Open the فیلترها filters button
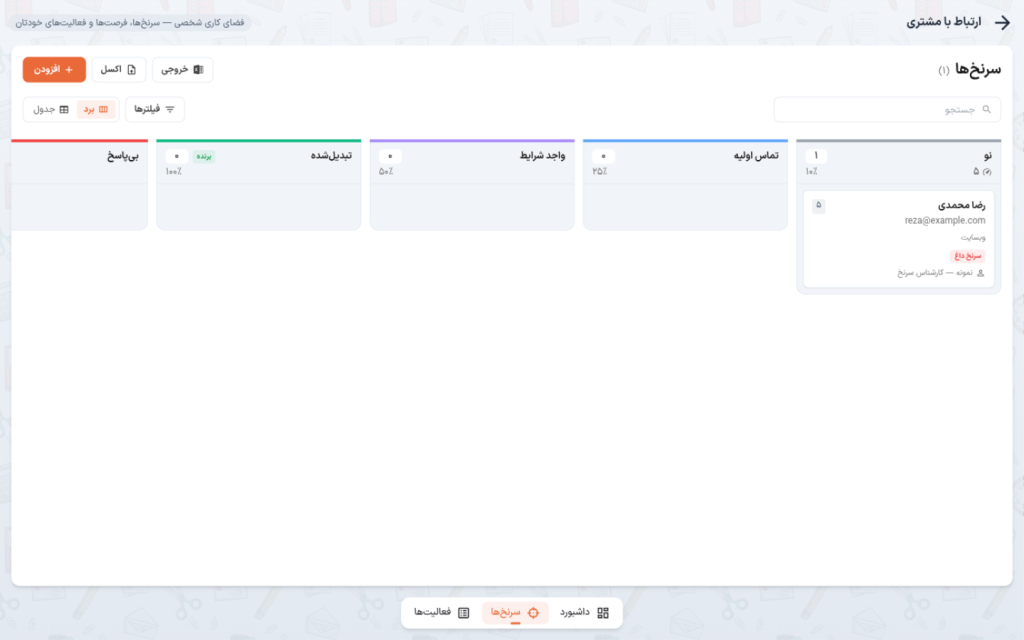 click(155, 109)
